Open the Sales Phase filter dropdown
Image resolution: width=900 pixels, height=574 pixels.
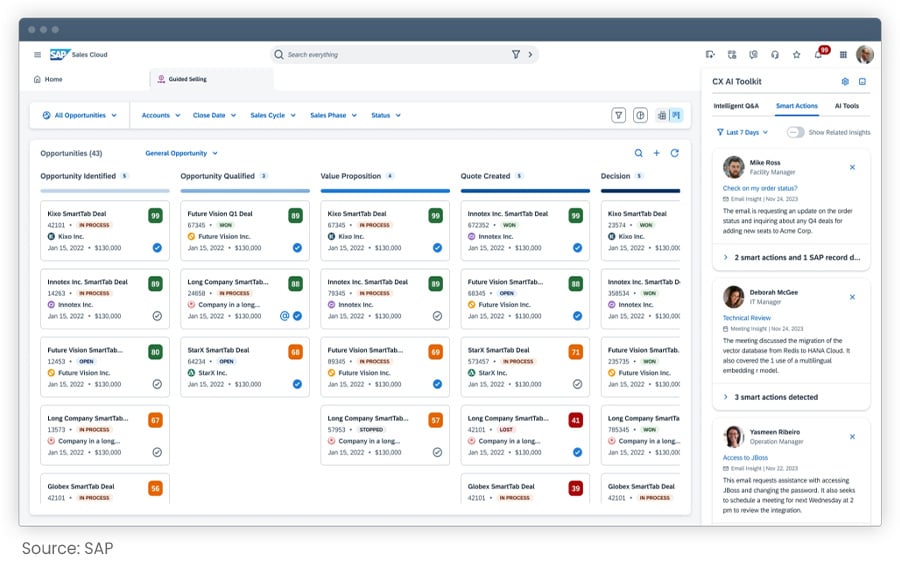click(x=333, y=115)
